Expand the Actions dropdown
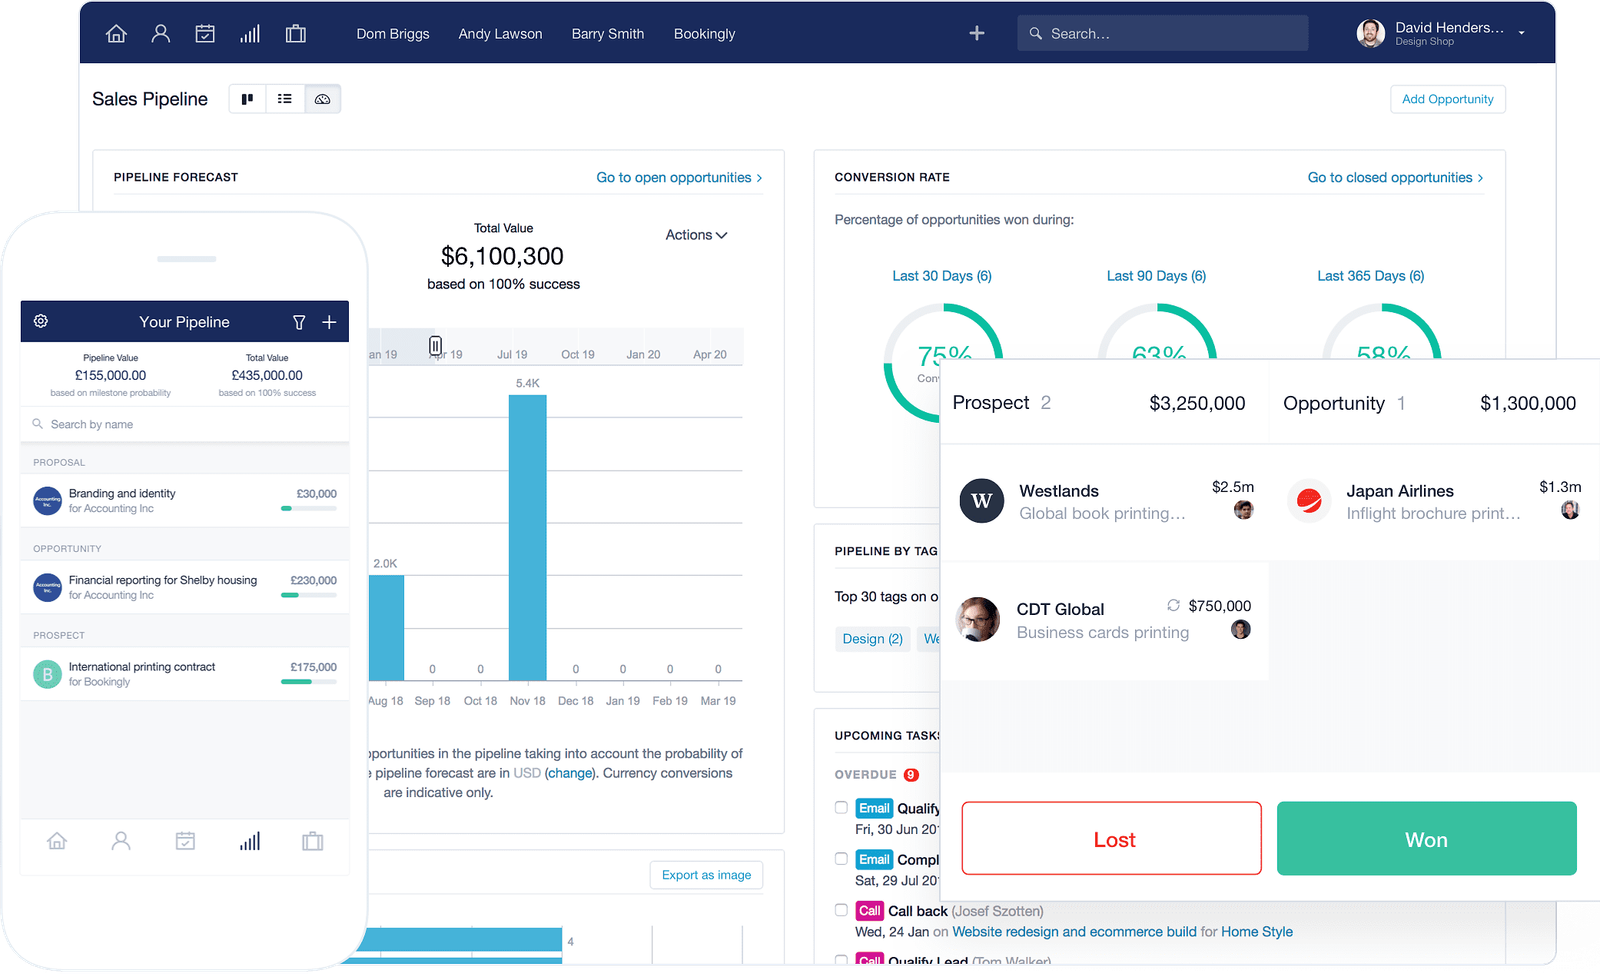This screenshot has height=974, width=1600. 696,235
